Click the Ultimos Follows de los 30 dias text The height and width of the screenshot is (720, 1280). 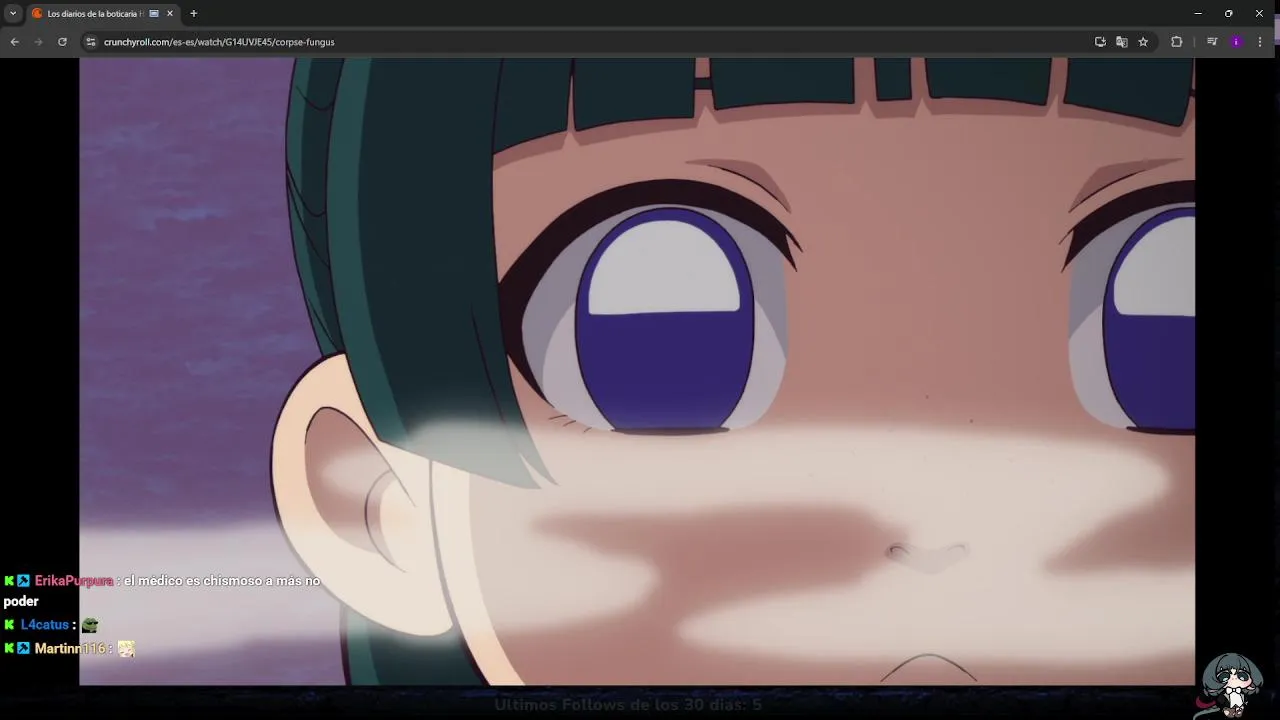[x=628, y=705]
